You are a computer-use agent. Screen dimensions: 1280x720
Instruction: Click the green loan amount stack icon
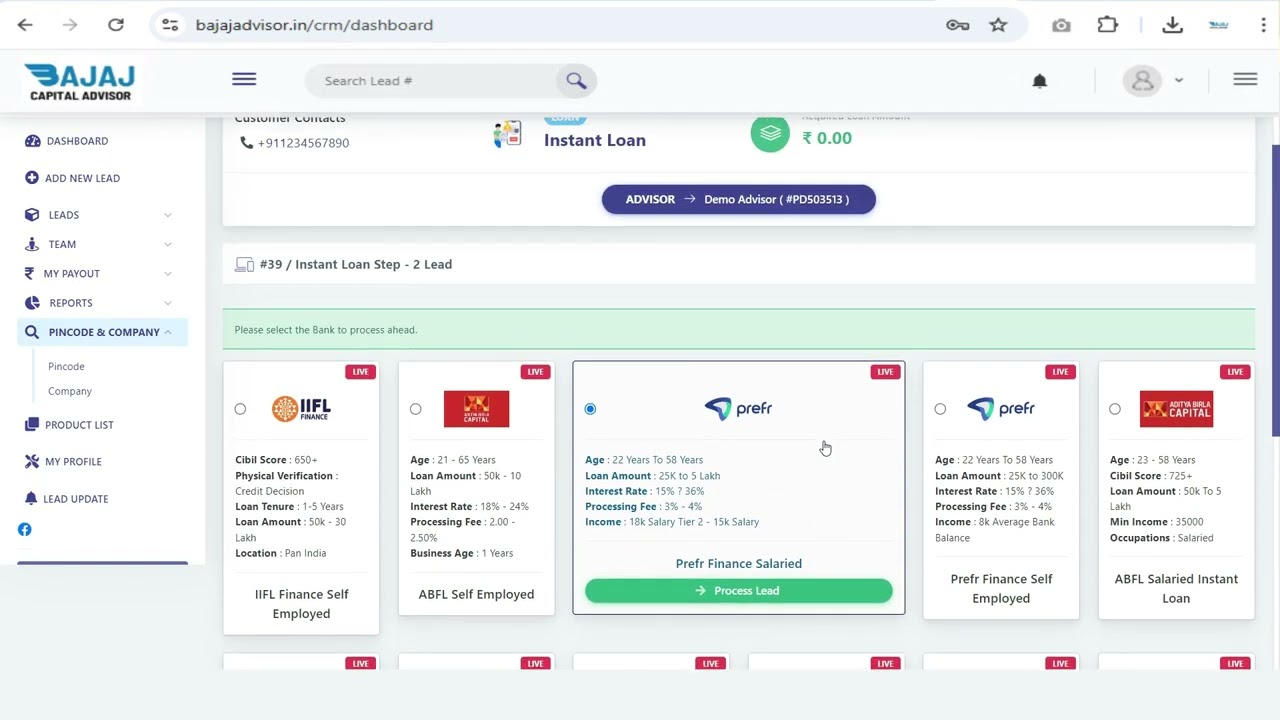770,134
